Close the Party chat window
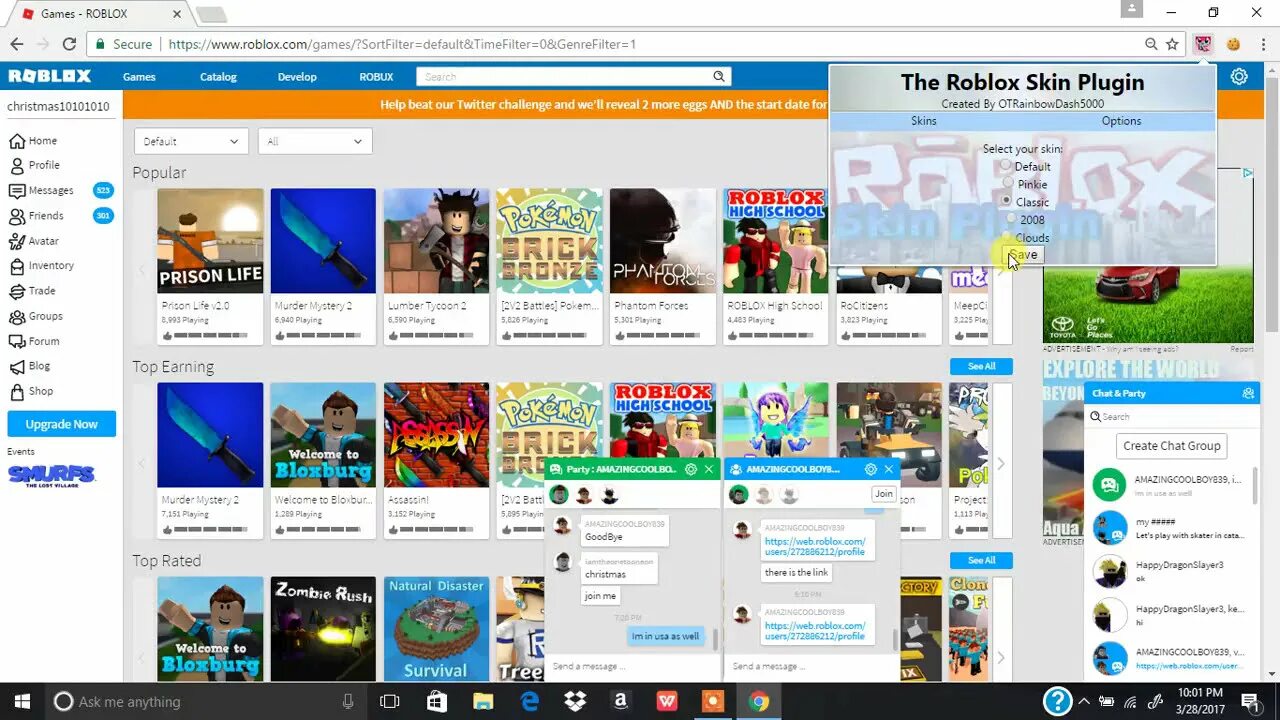This screenshot has height=720, width=1280. 709,469
